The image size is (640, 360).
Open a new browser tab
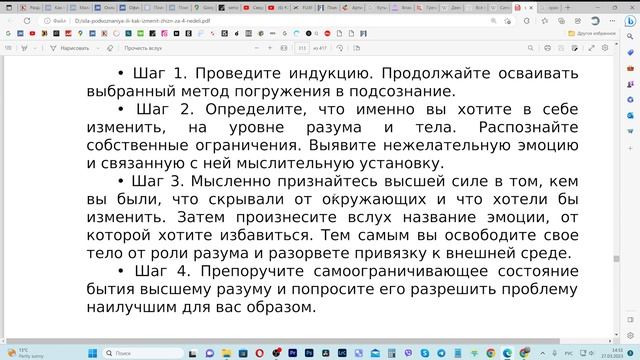[568, 7]
